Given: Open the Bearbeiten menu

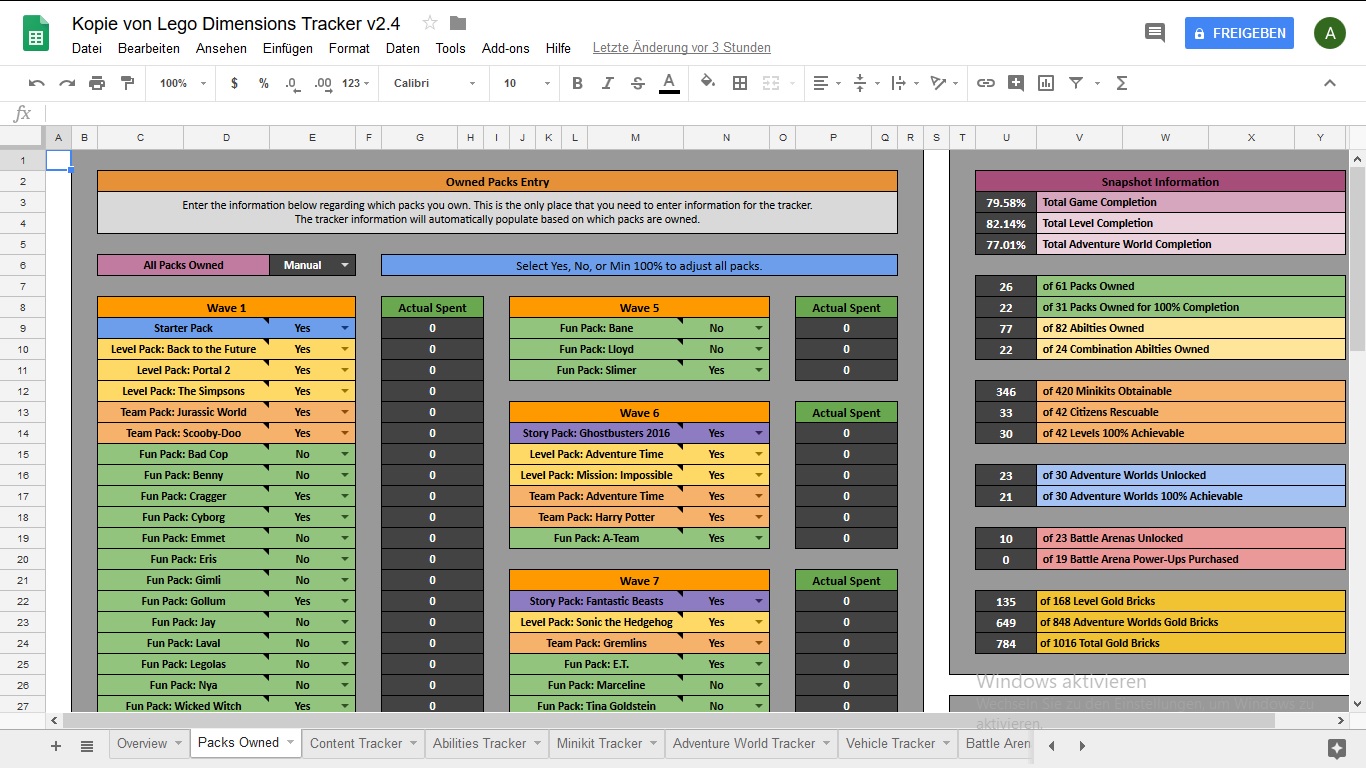Looking at the screenshot, I should pos(149,48).
